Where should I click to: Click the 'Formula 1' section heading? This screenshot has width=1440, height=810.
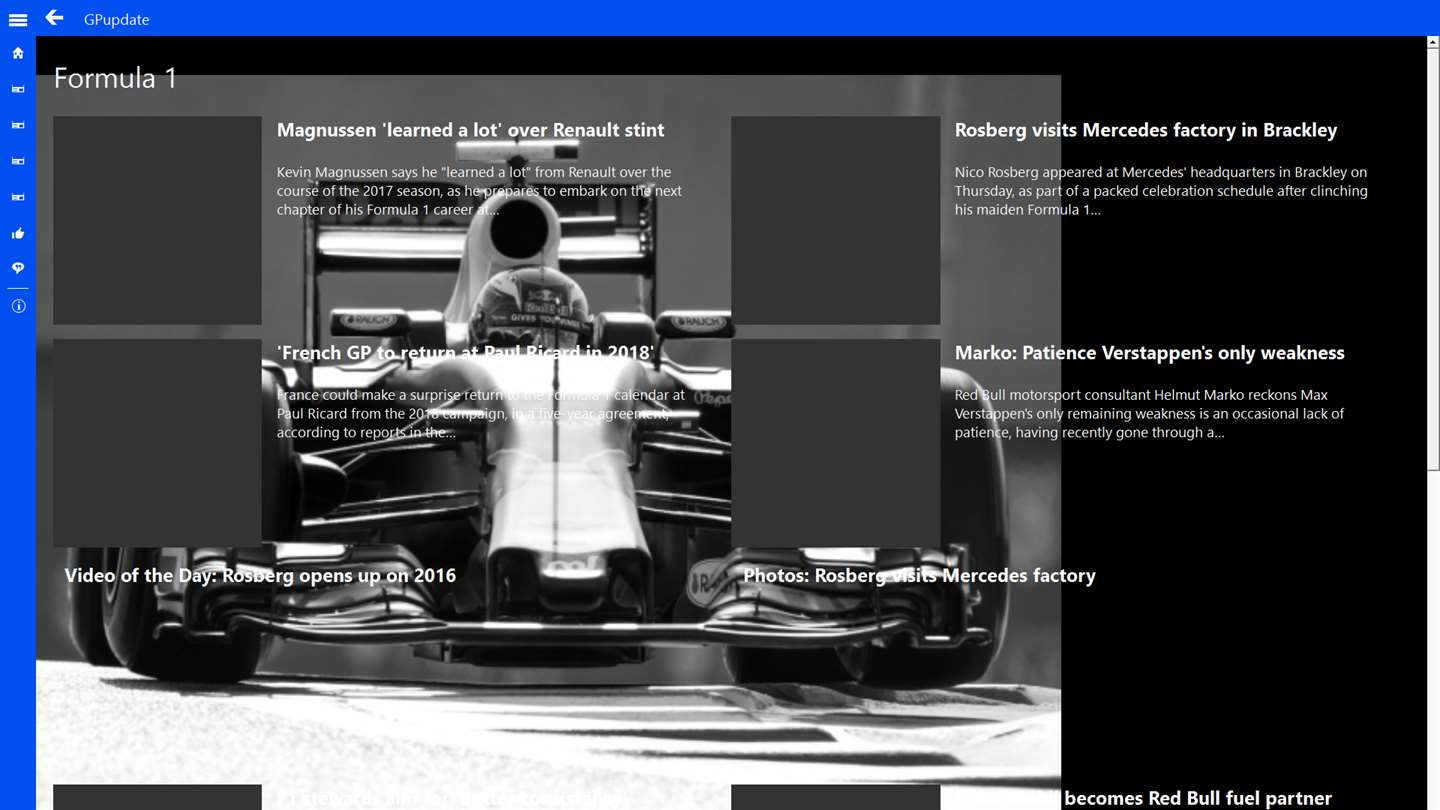point(115,78)
